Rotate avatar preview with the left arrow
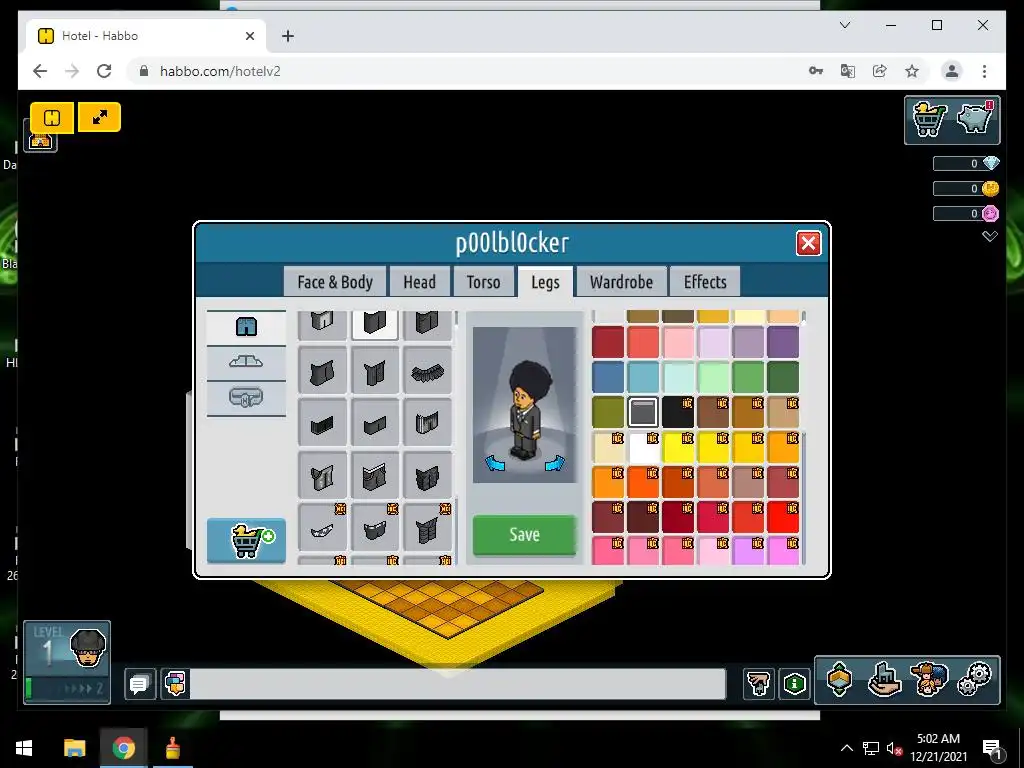 tap(496, 463)
